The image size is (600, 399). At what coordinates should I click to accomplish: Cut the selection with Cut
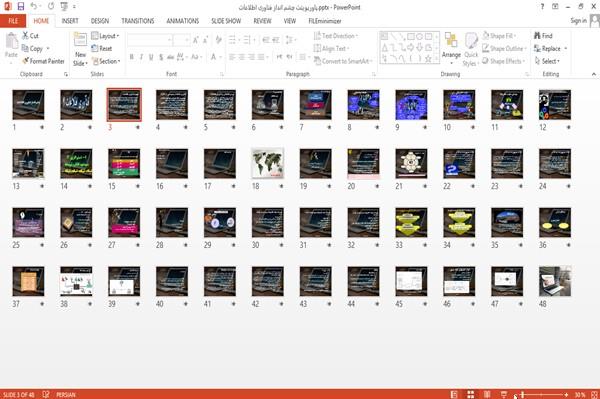tap(30, 36)
